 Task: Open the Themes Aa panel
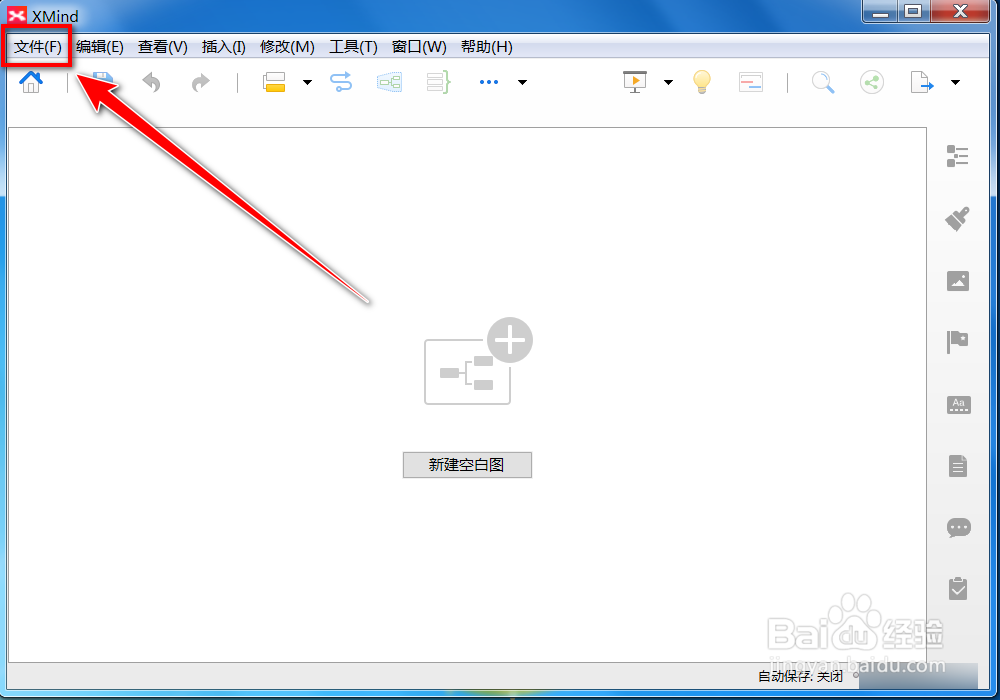(x=959, y=404)
